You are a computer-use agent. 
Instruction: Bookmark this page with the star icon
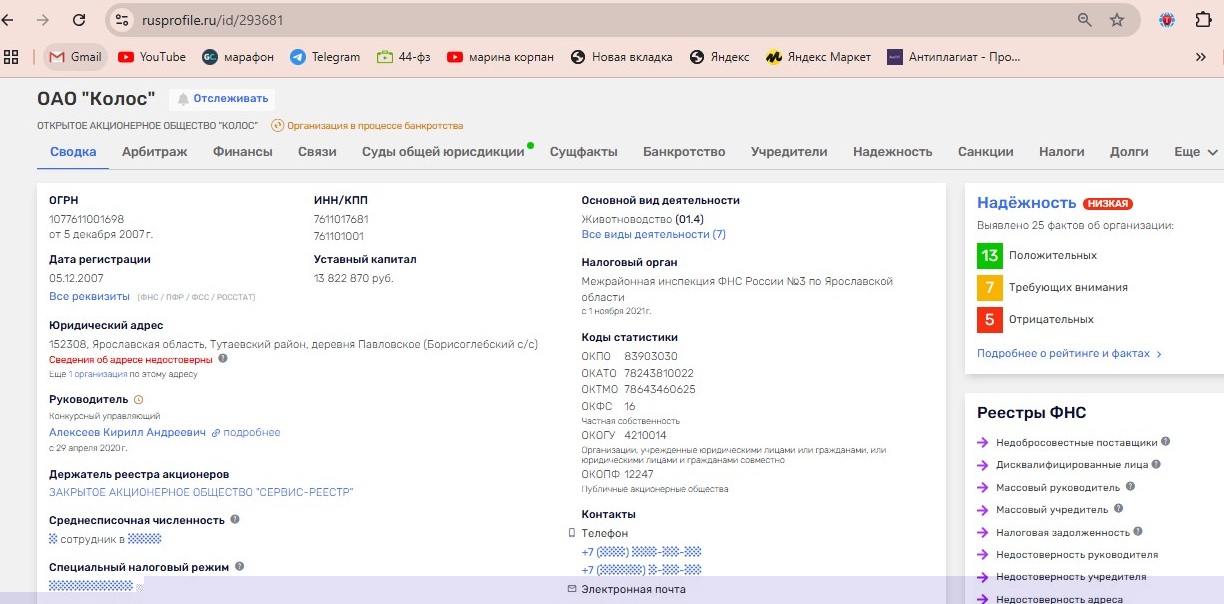(x=1117, y=20)
